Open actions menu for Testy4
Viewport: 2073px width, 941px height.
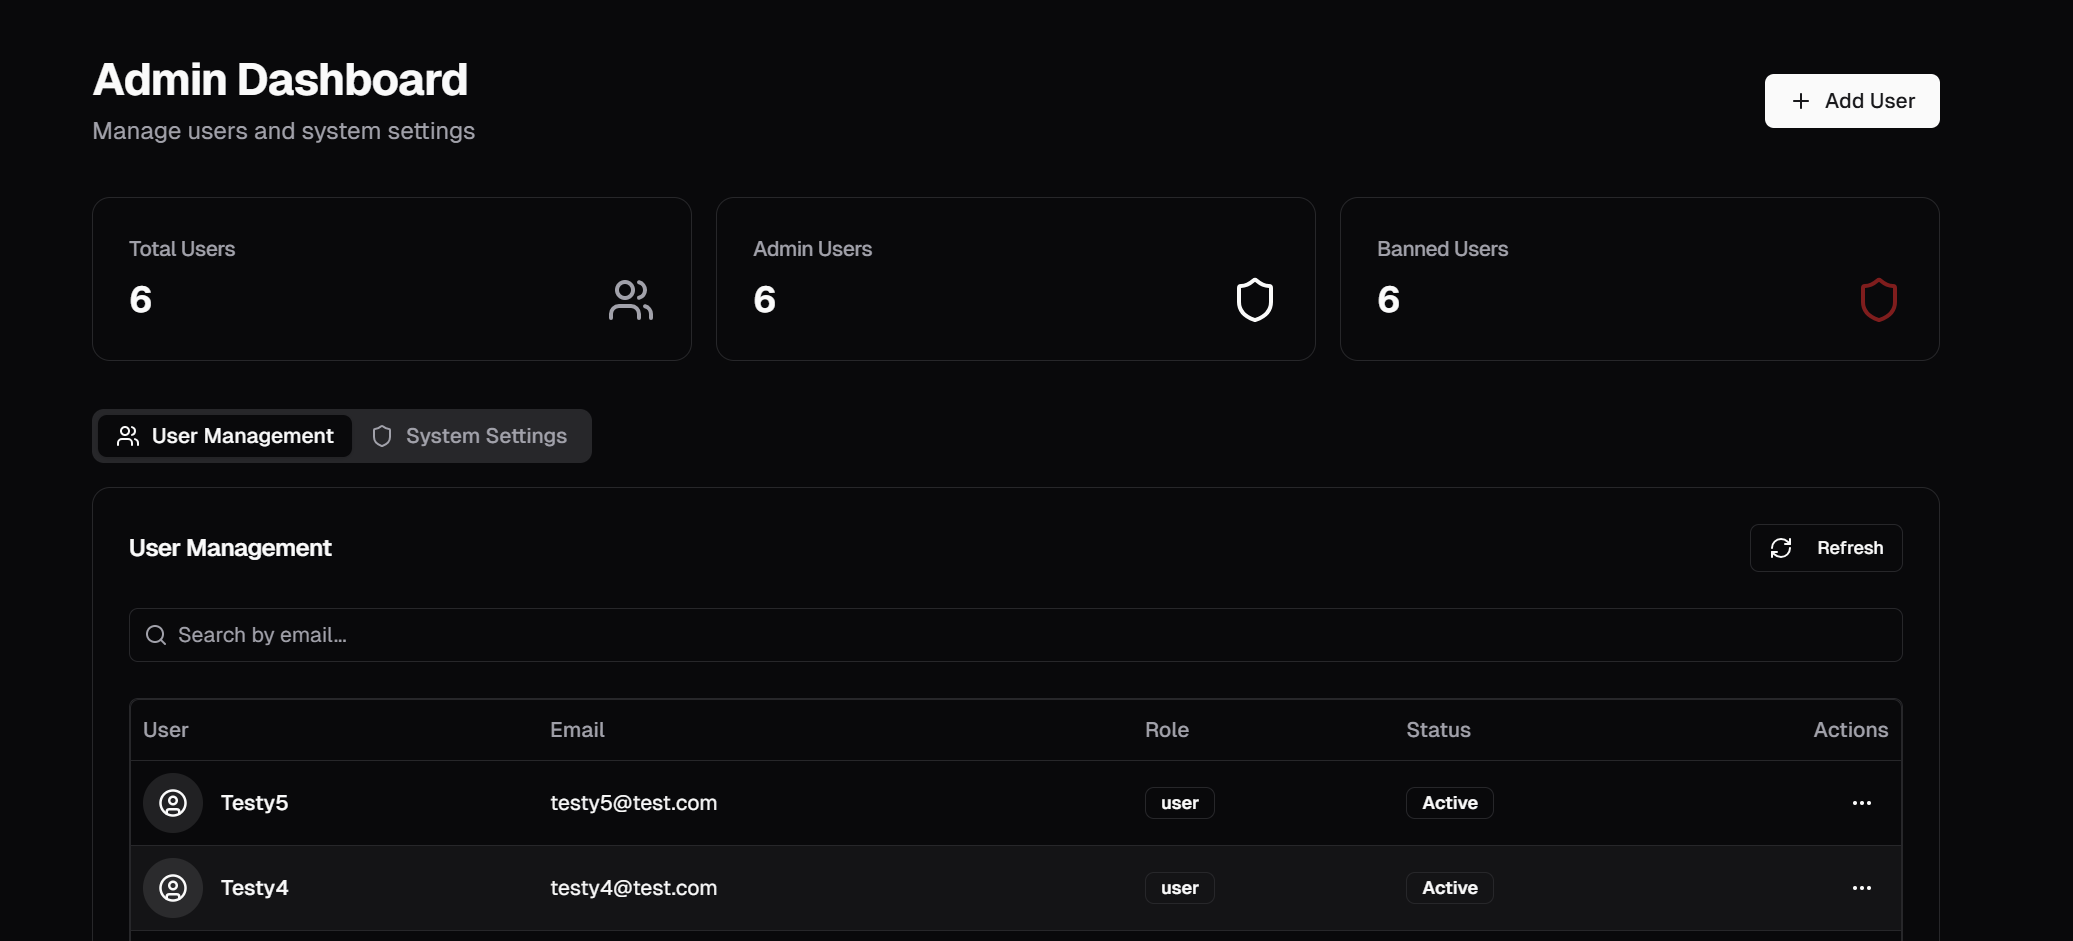(1862, 888)
